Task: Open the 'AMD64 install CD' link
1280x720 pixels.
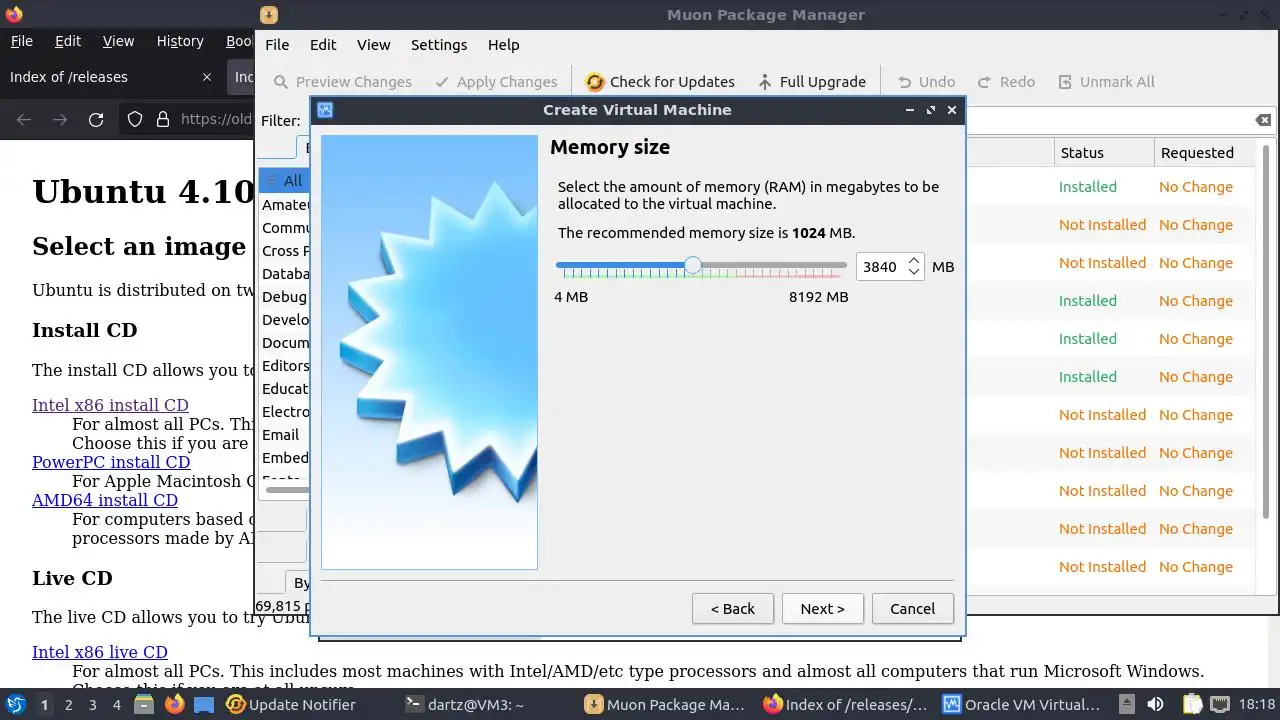Action: [x=105, y=500]
